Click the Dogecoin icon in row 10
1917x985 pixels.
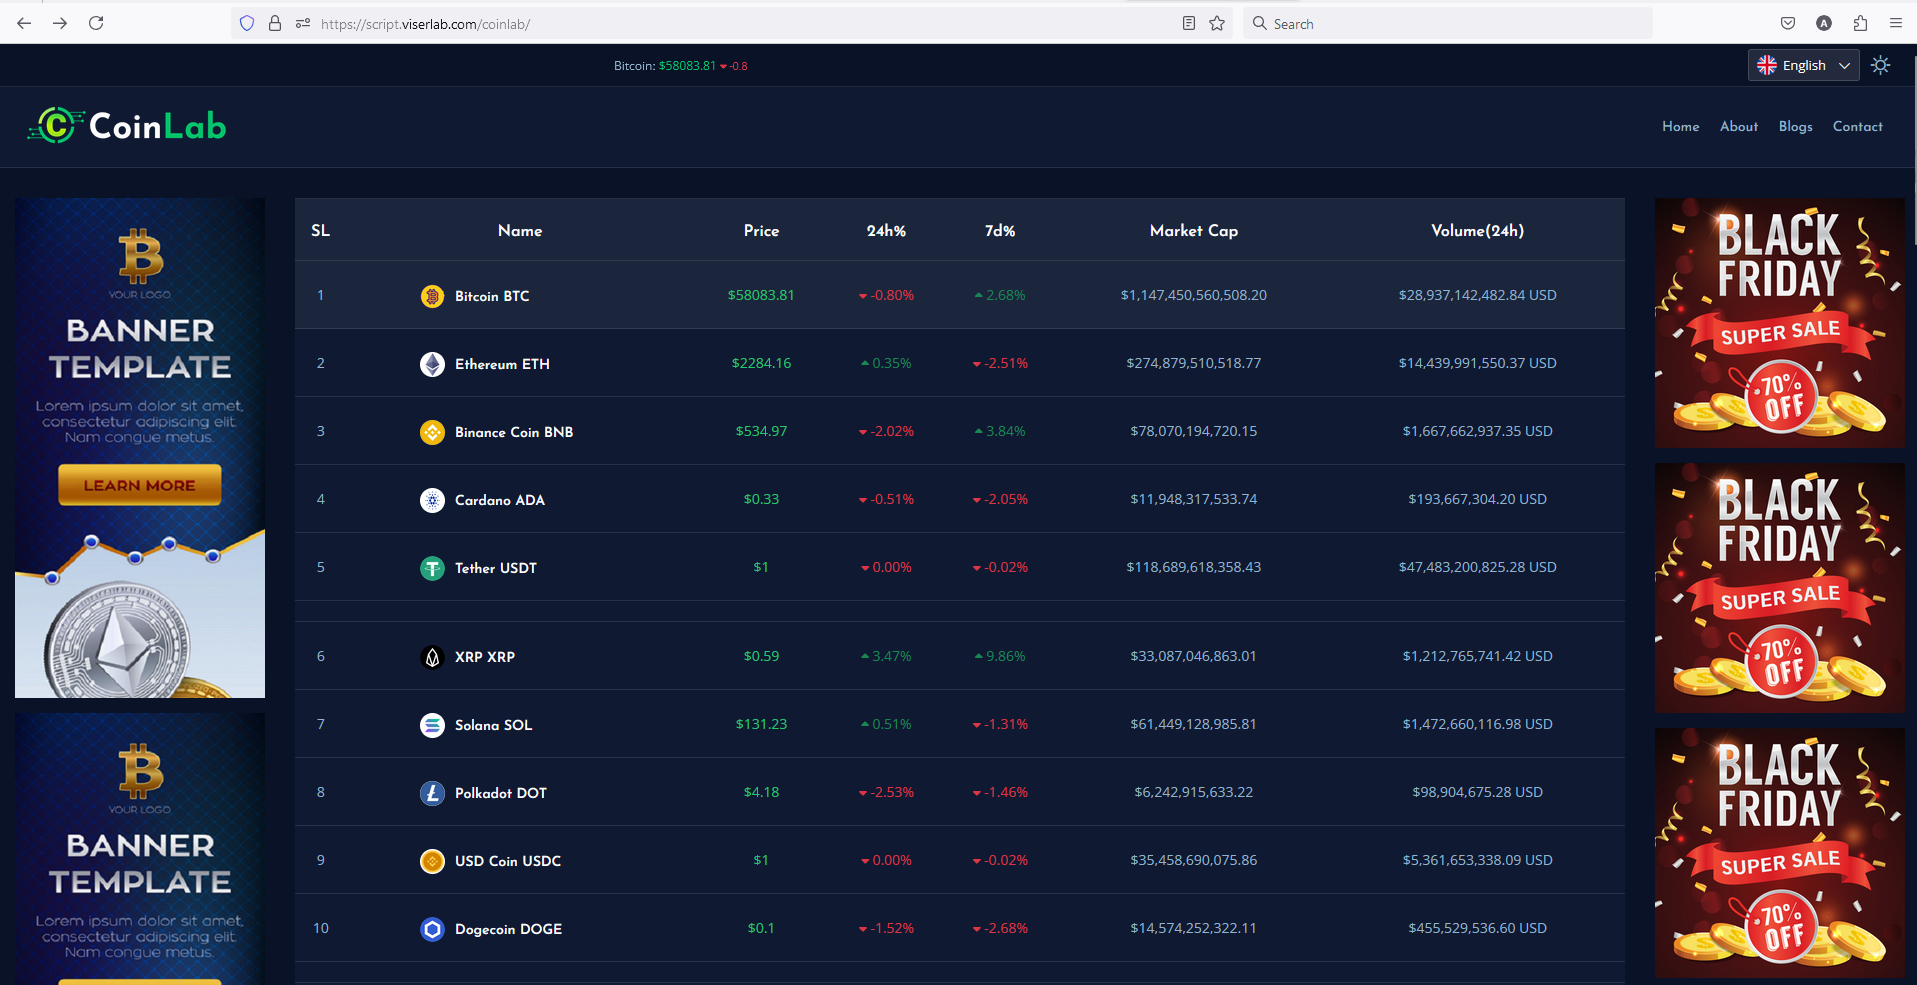tap(432, 929)
